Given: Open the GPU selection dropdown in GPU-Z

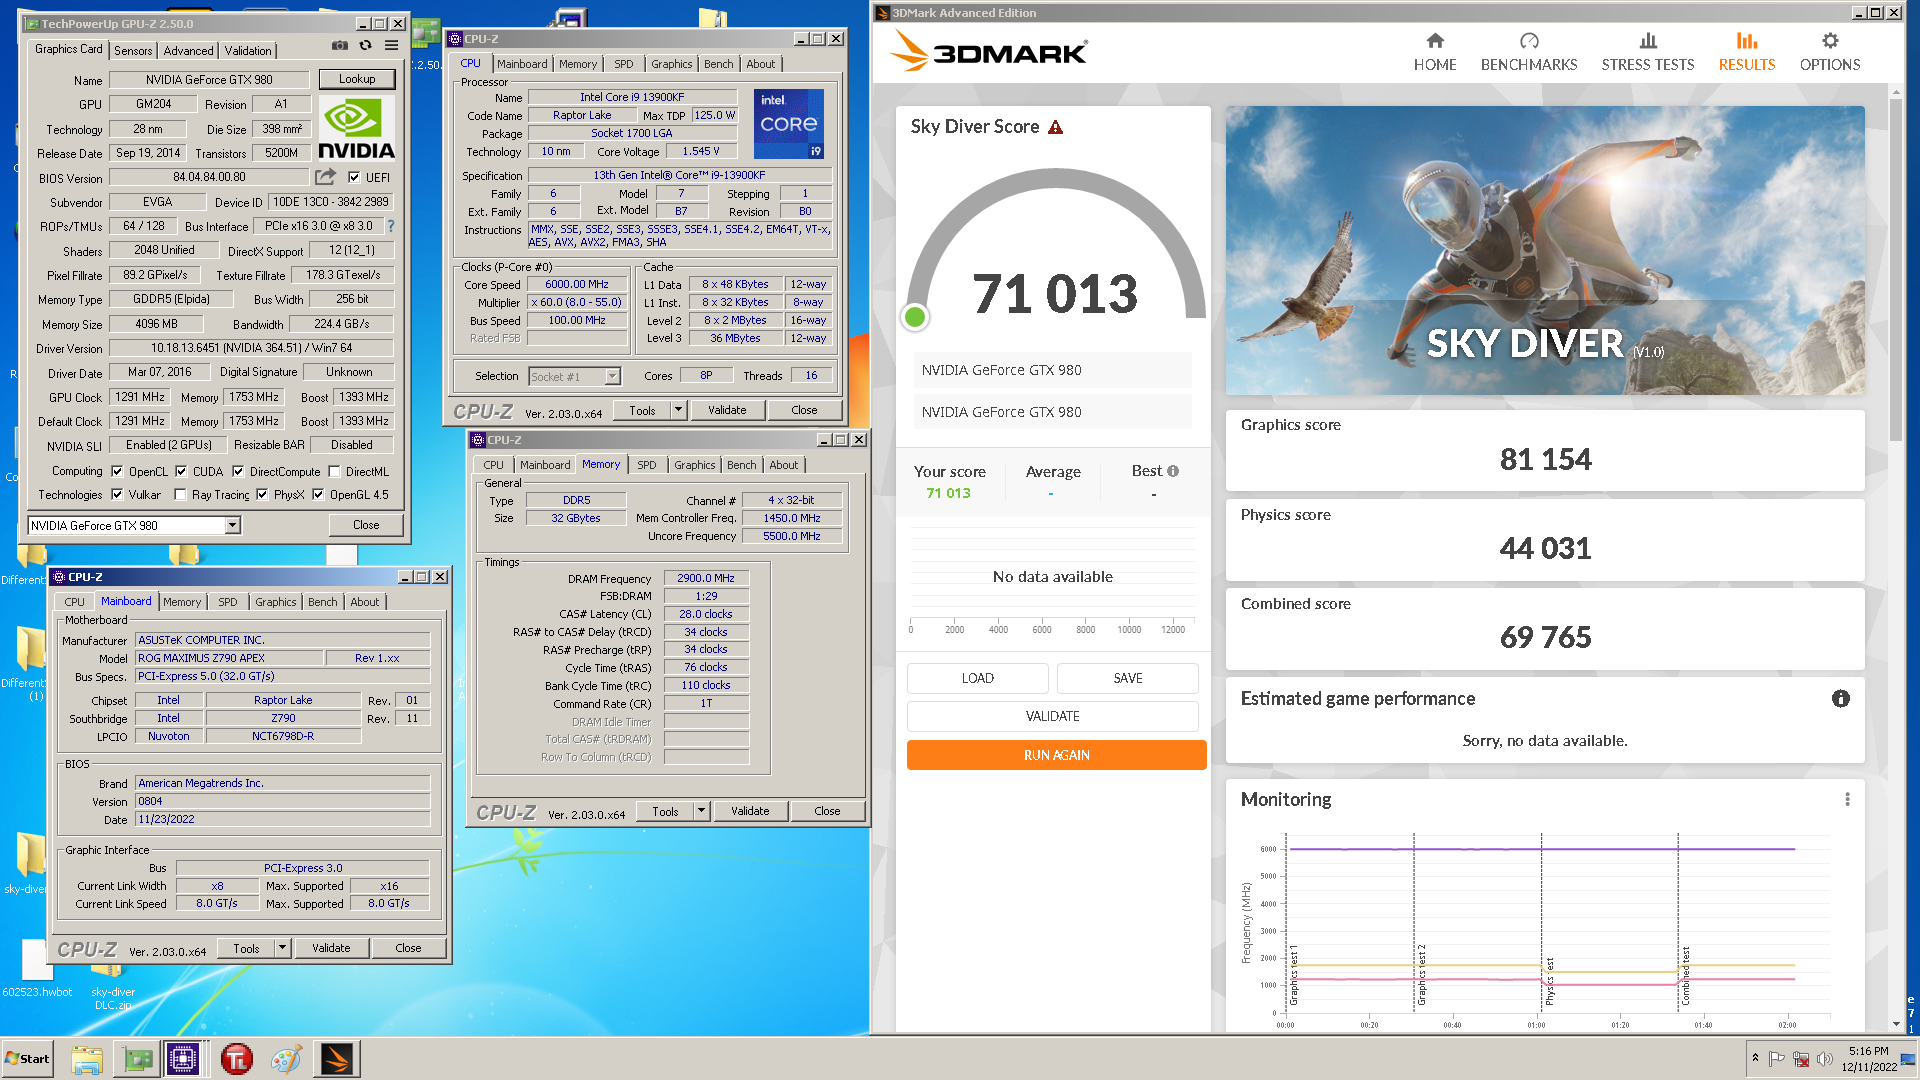Looking at the screenshot, I should coord(232,525).
